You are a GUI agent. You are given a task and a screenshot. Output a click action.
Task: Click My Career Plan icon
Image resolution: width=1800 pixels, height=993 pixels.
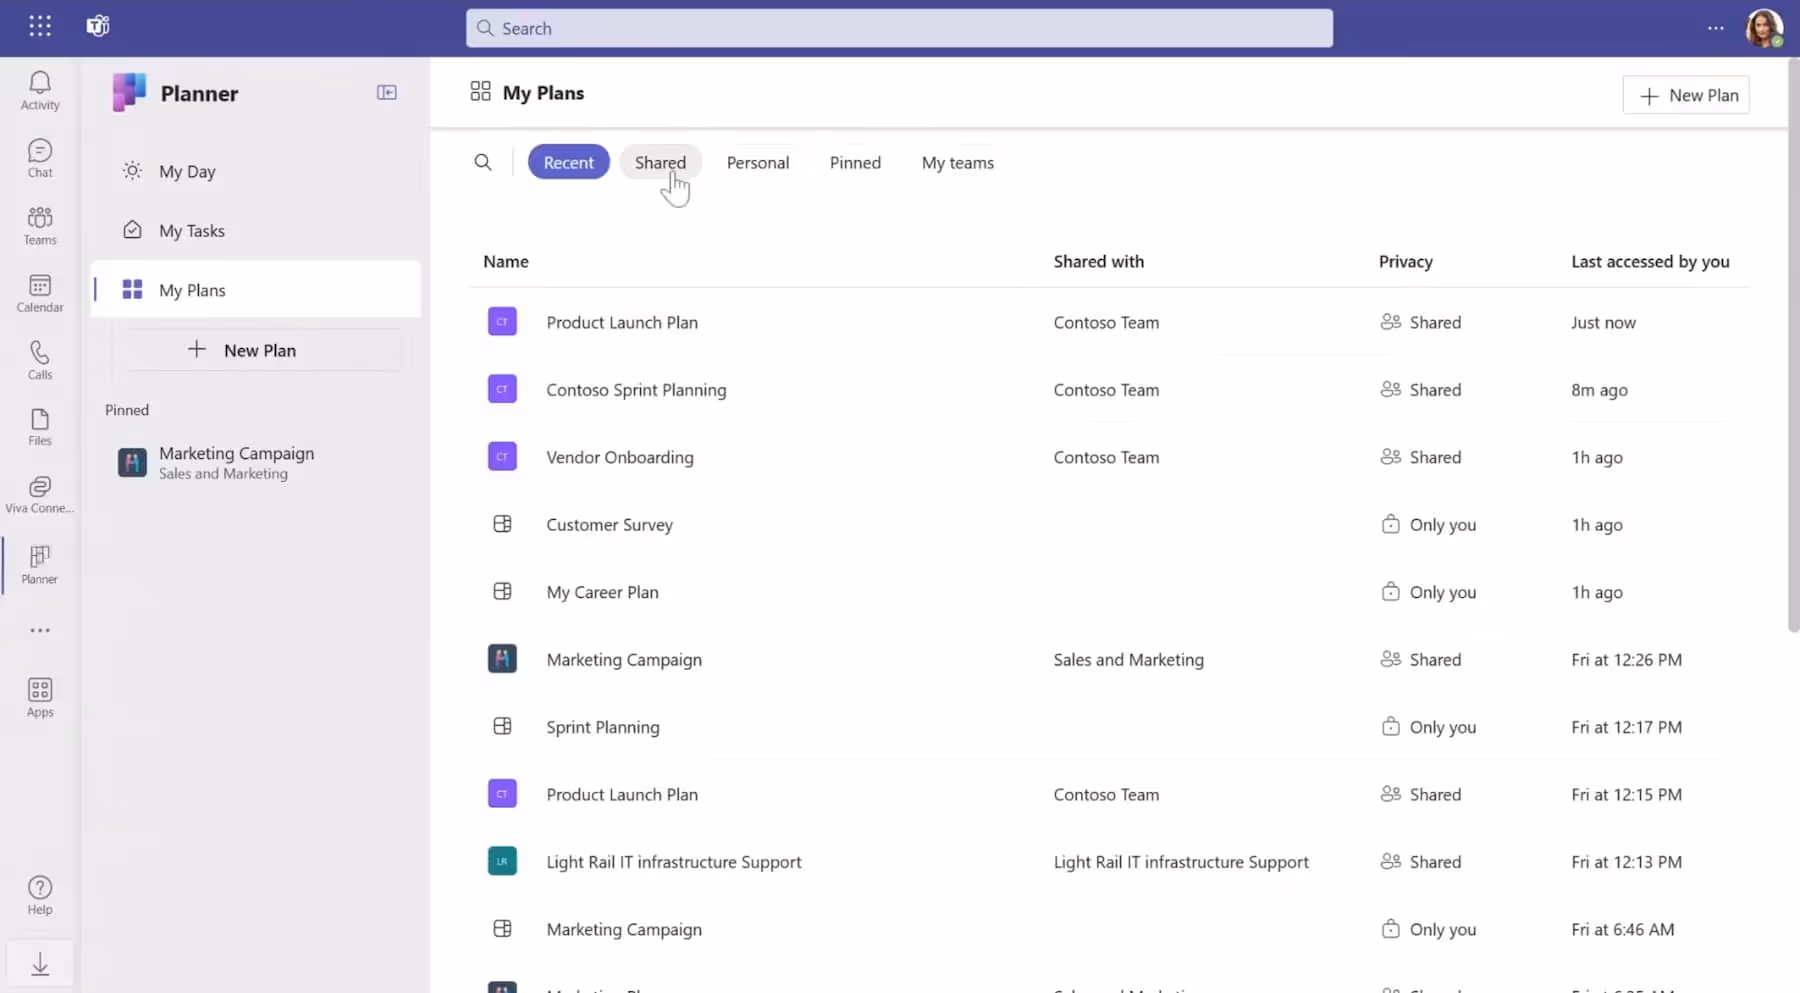pyautogui.click(x=502, y=592)
